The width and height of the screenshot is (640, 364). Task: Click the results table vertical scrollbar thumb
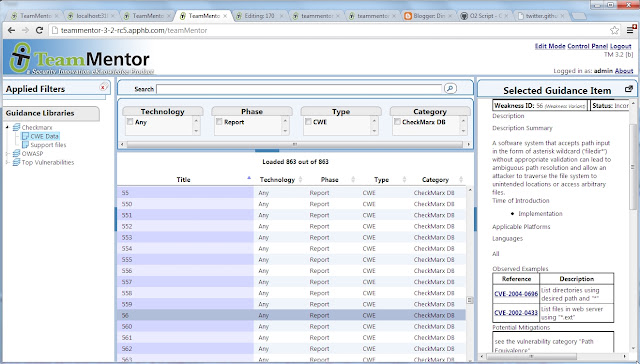pos(470,300)
